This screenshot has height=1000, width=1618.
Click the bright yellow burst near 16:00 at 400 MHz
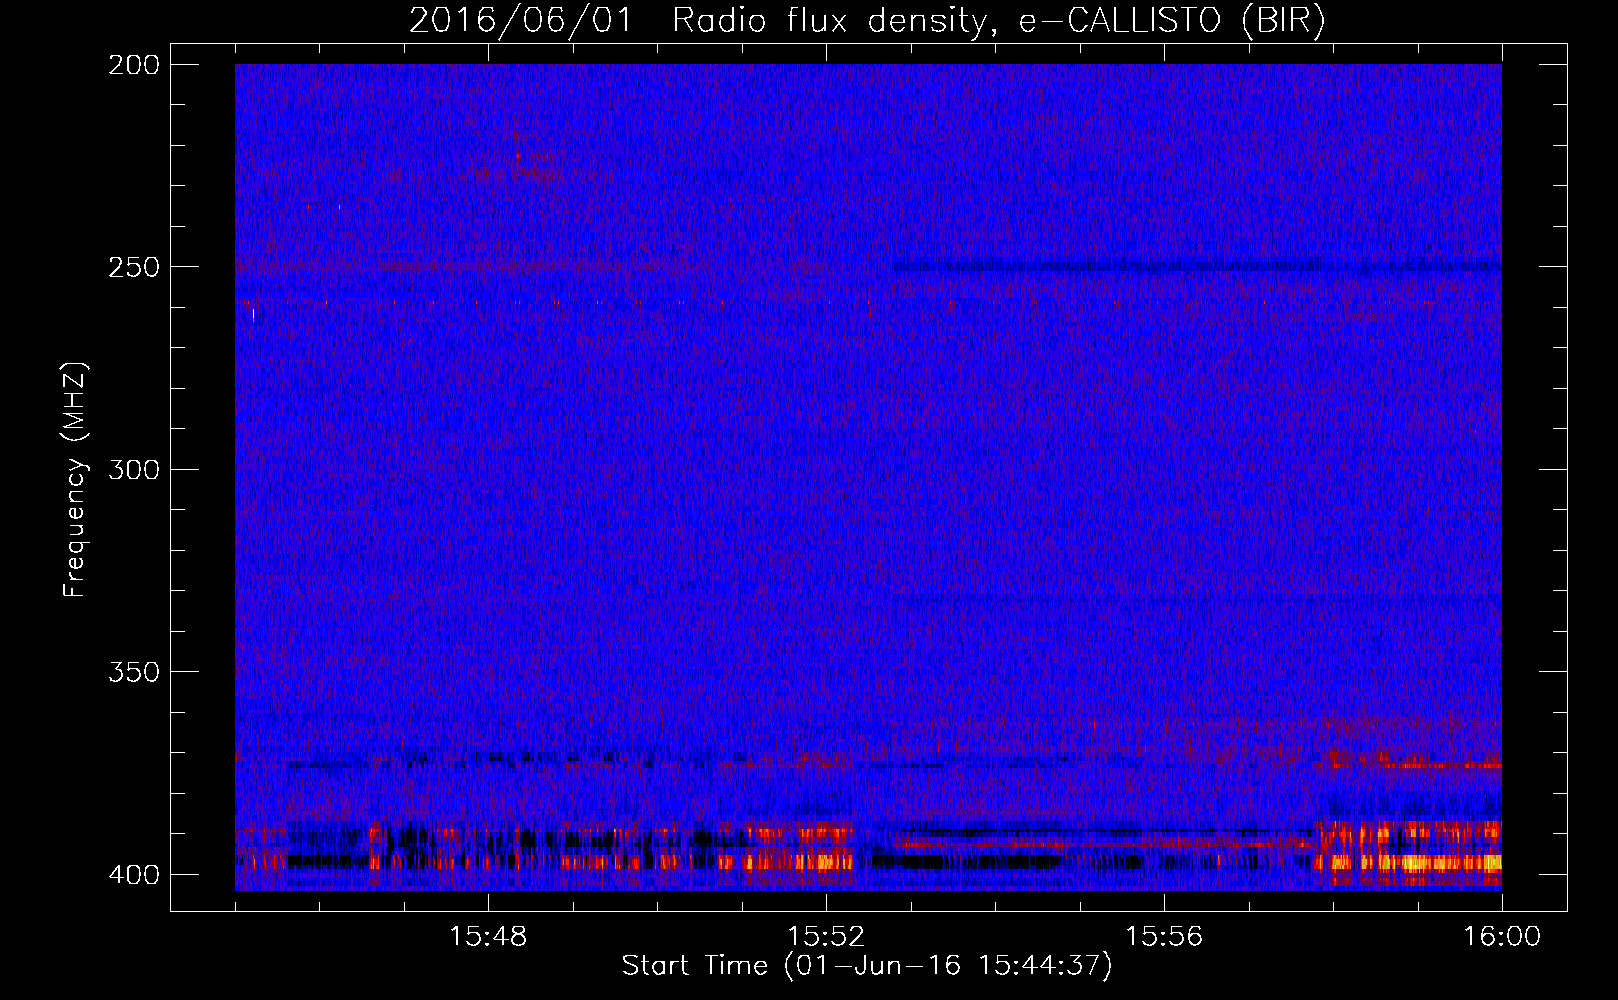(x=1445, y=862)
